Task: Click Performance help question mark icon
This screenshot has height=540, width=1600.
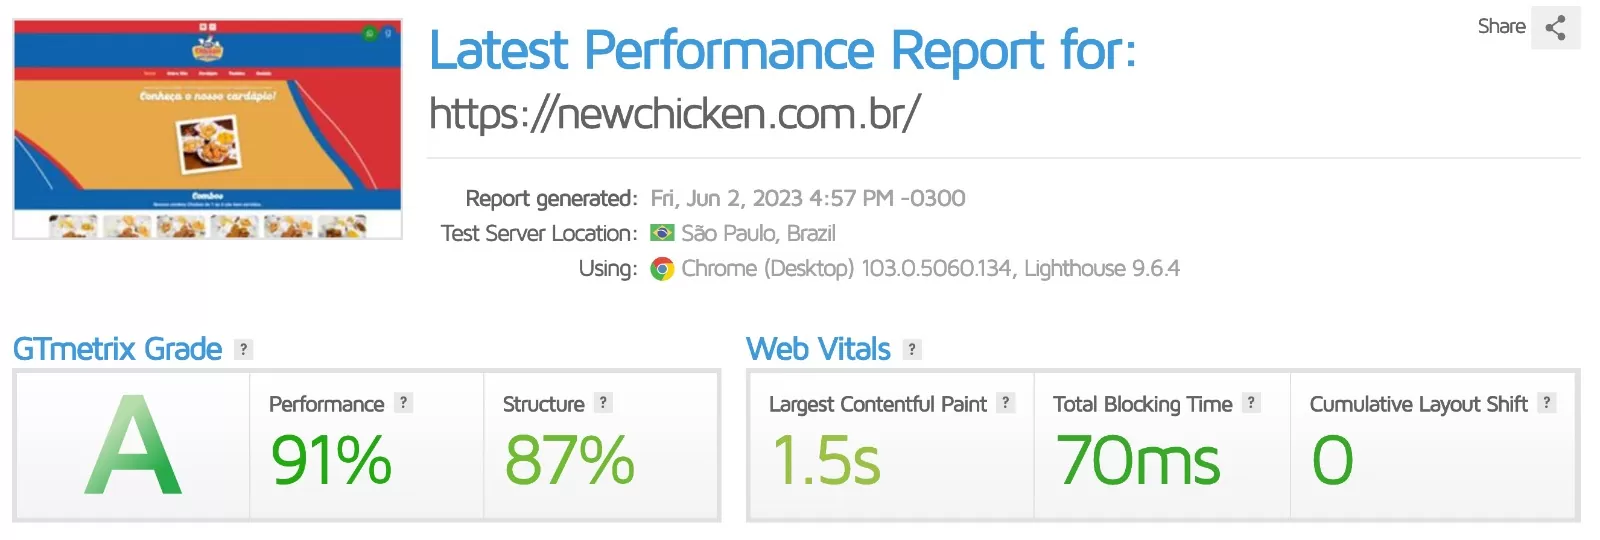Action: (x=403, y=403)
